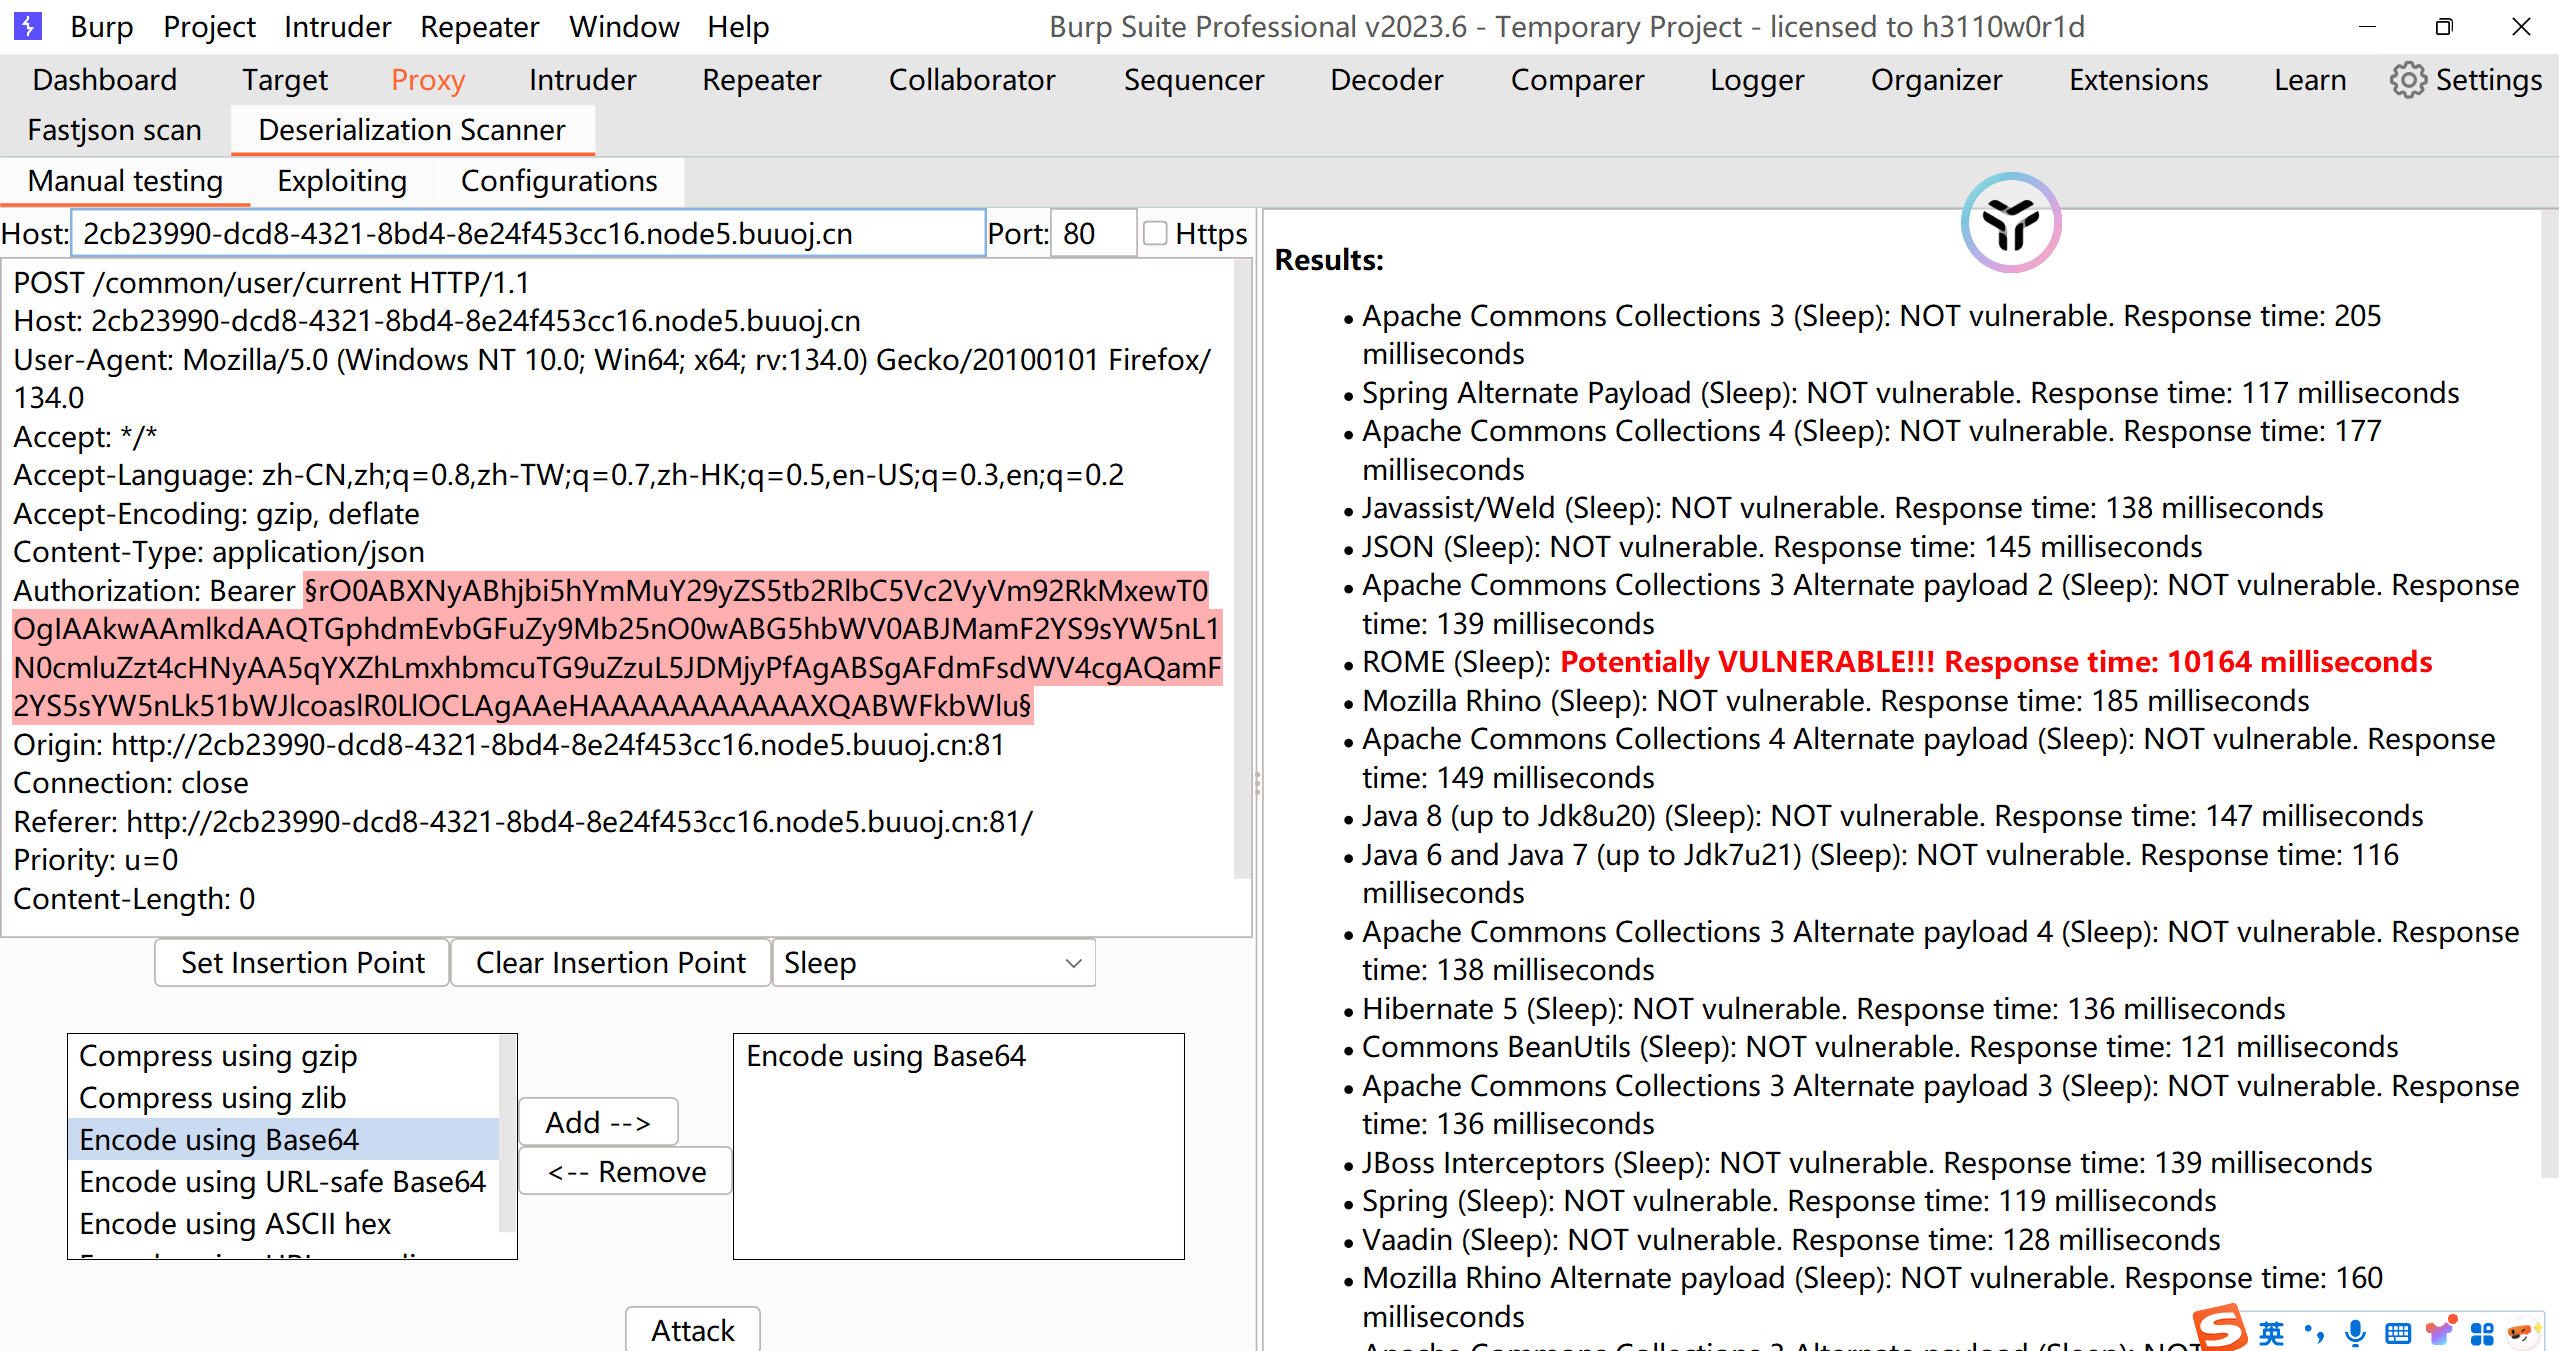The width and height of the screenshot is (2559, 1351).
Task: Click the Attack button
Action: (x=692, y=1330)
